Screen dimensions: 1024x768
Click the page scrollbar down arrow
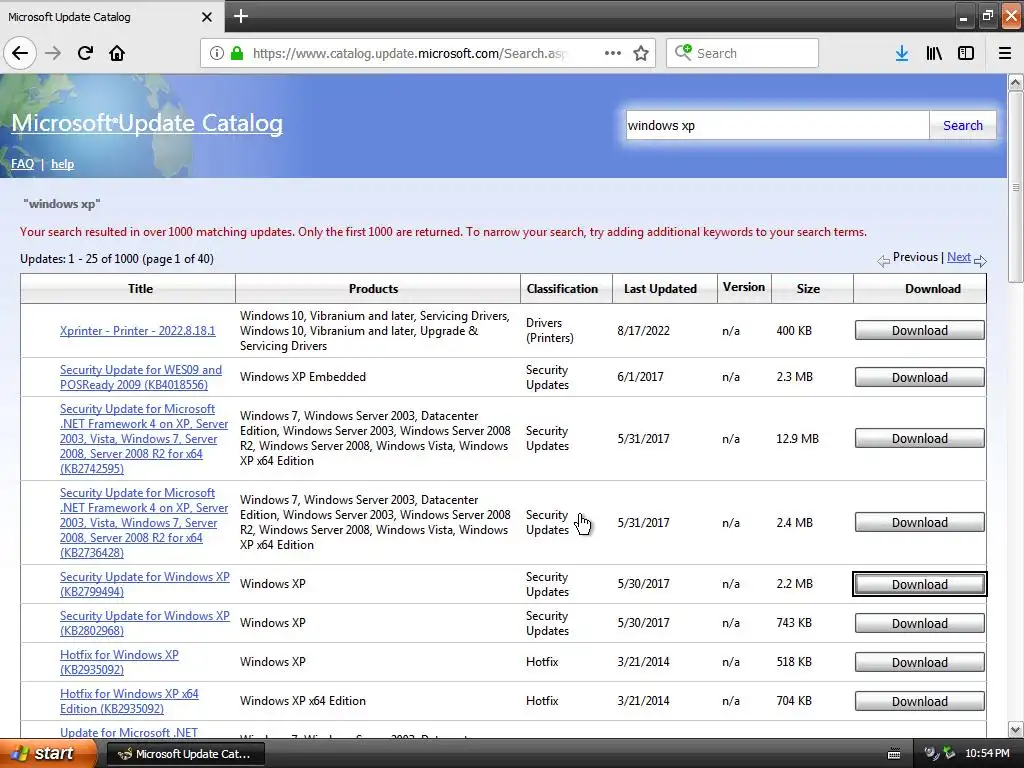[1016, 729]
